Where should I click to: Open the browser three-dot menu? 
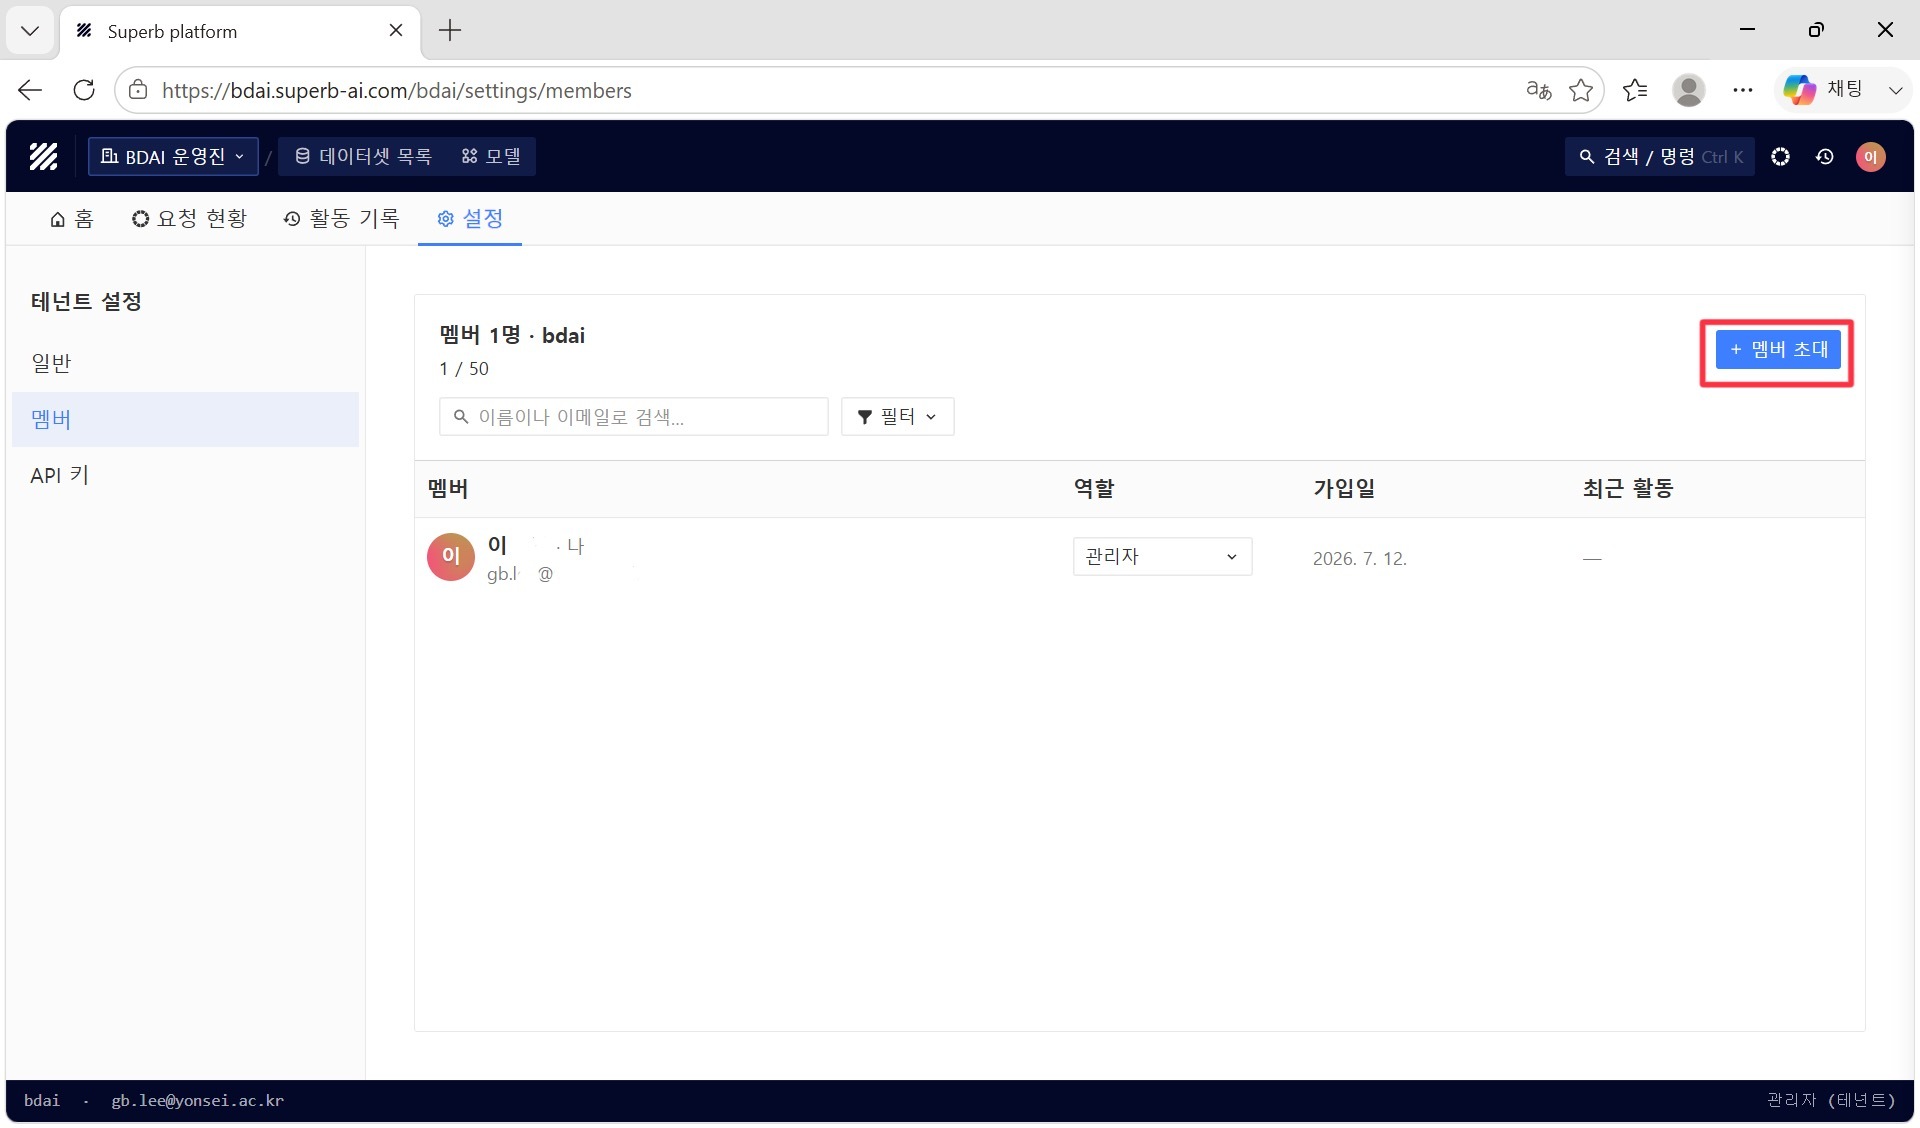(1743, 90)
